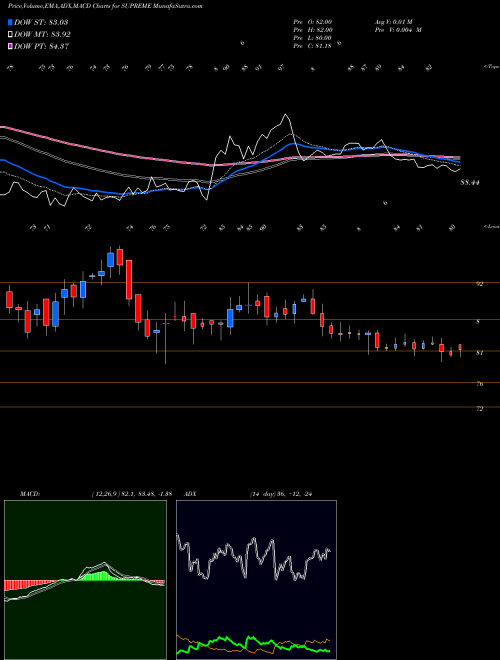Click the white DOW MT legend swatch
500x660 pixels.
tap(10, 35)
